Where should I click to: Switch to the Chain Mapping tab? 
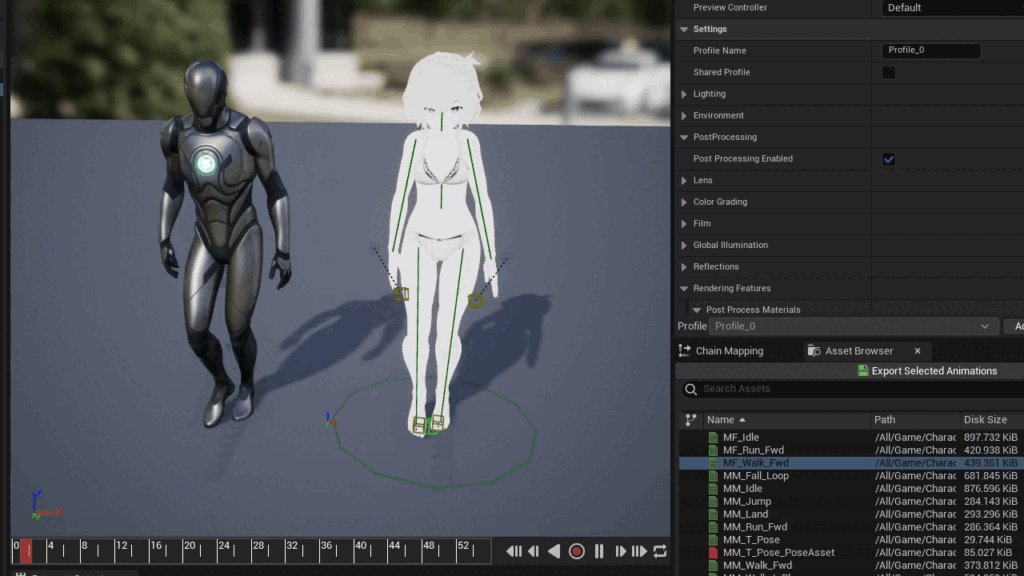tap(731, 351)
